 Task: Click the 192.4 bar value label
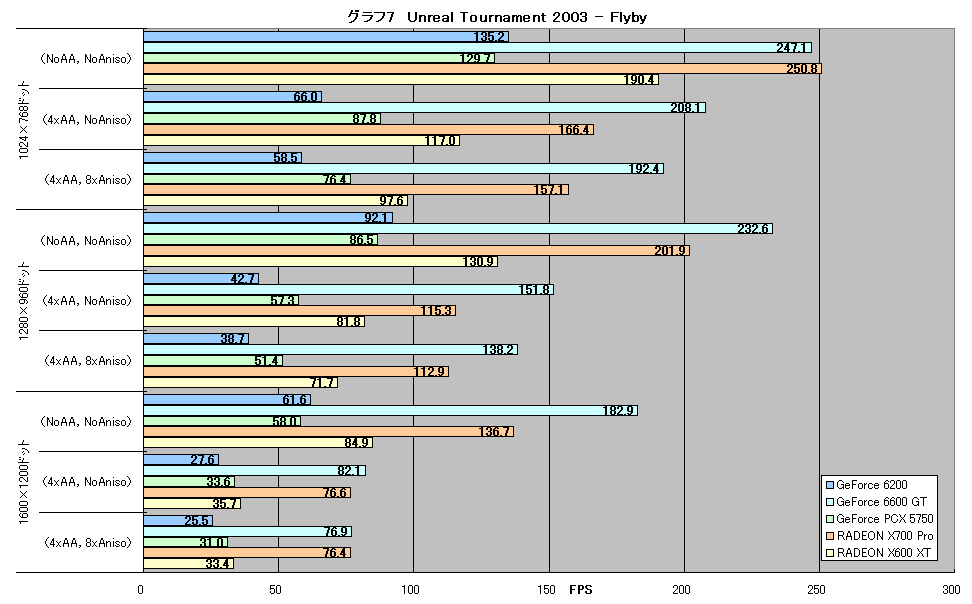[x=644, y=169]
